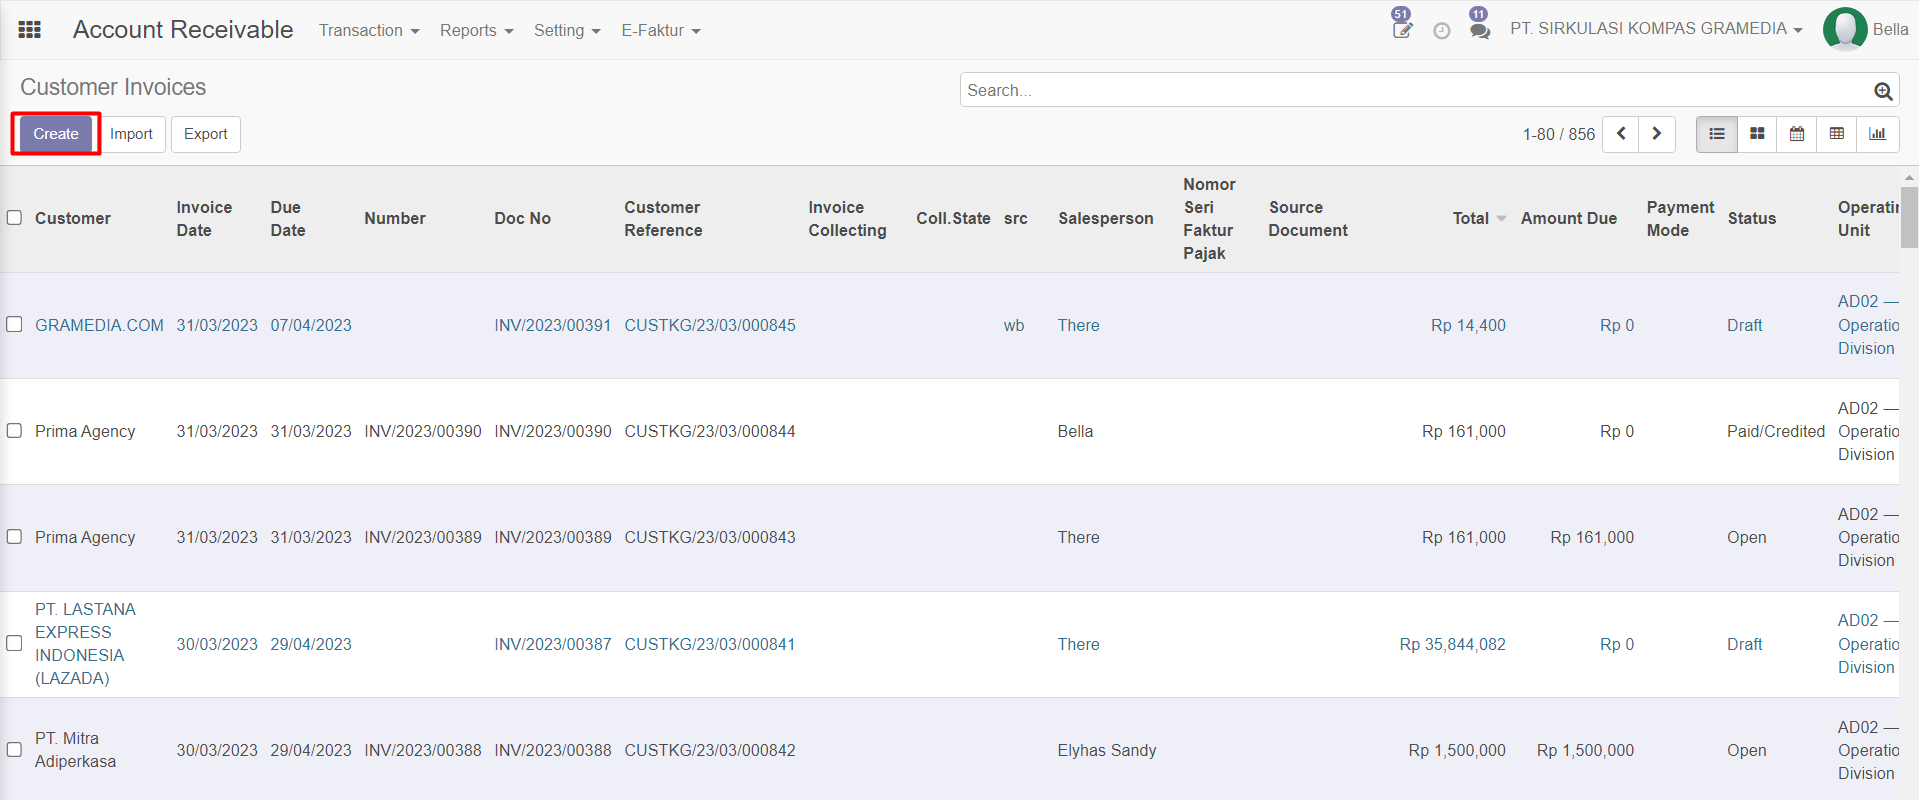The width and height of the screenshot is (1919, 800).
Task: Click Elyhas Sandy salesperson cell
Action: [x=1107, y=750]
